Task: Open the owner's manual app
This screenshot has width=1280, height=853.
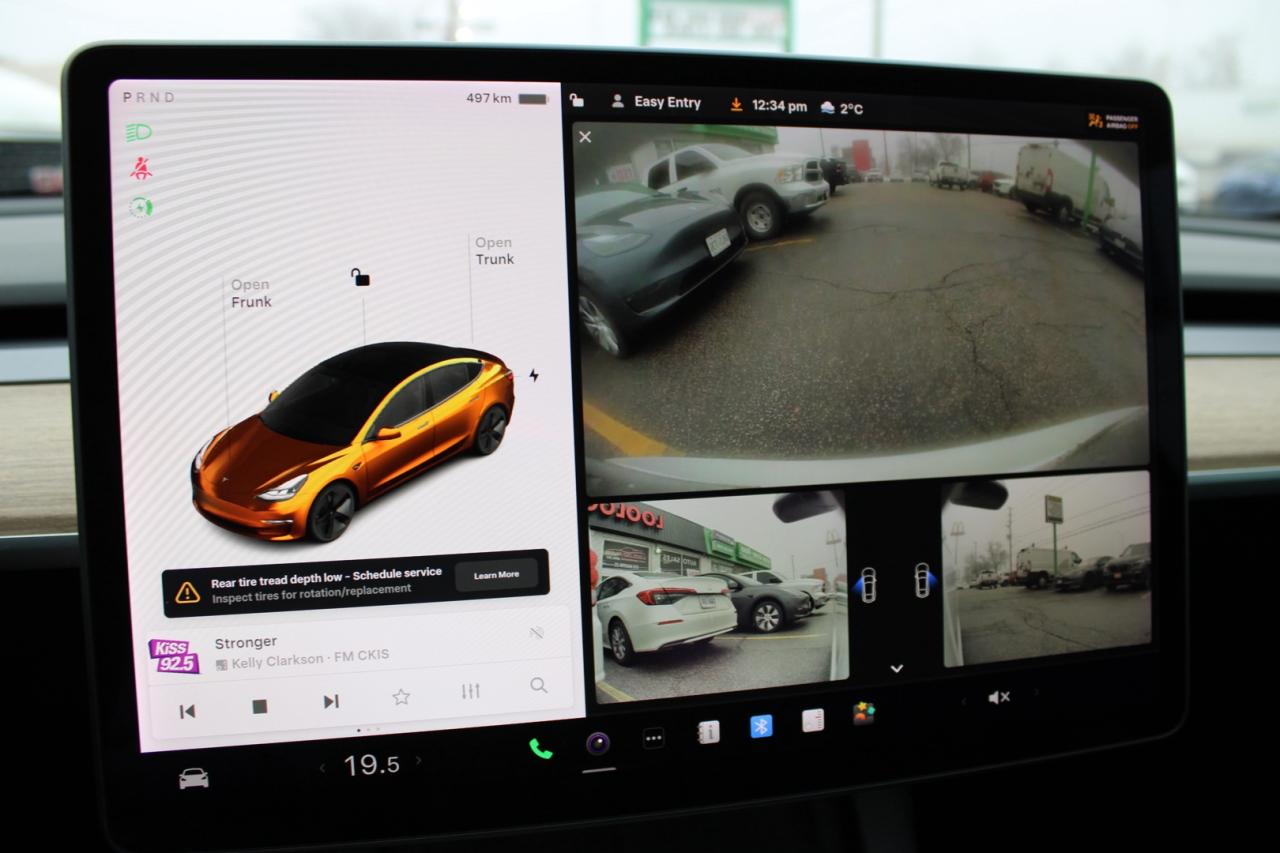Action: coord(710,733)
